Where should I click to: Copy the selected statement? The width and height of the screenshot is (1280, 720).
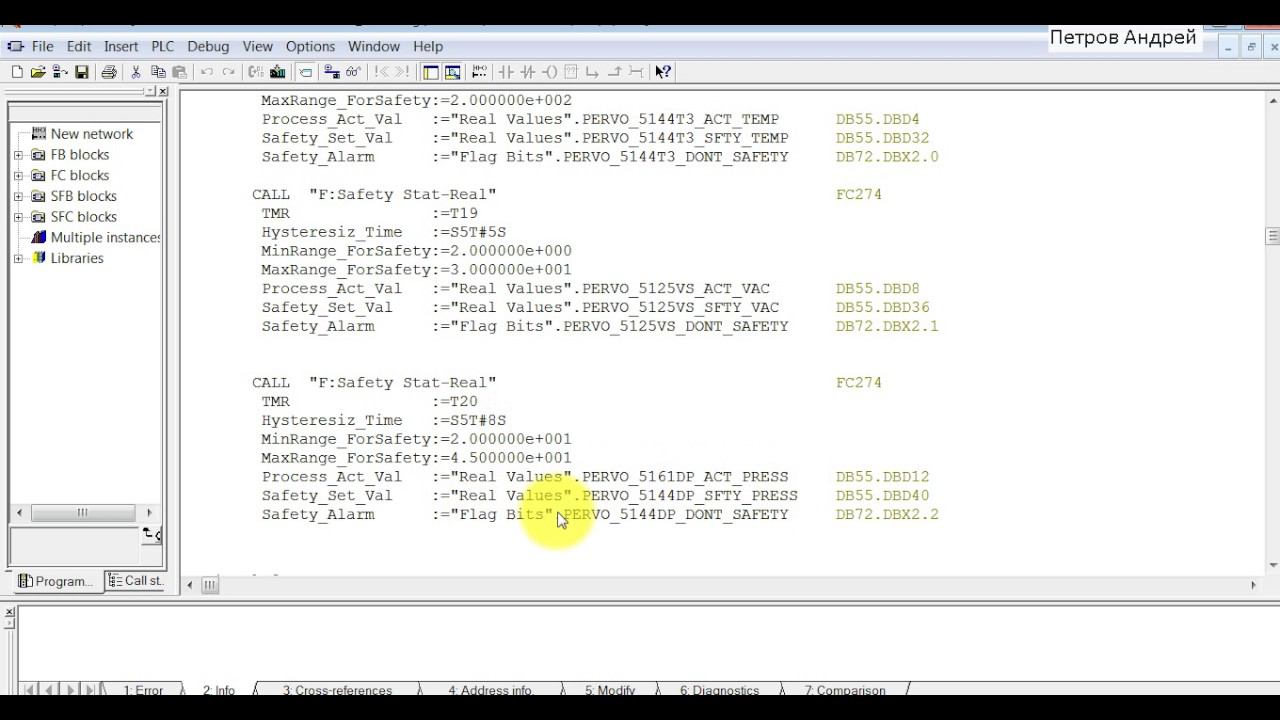(158, 72)
